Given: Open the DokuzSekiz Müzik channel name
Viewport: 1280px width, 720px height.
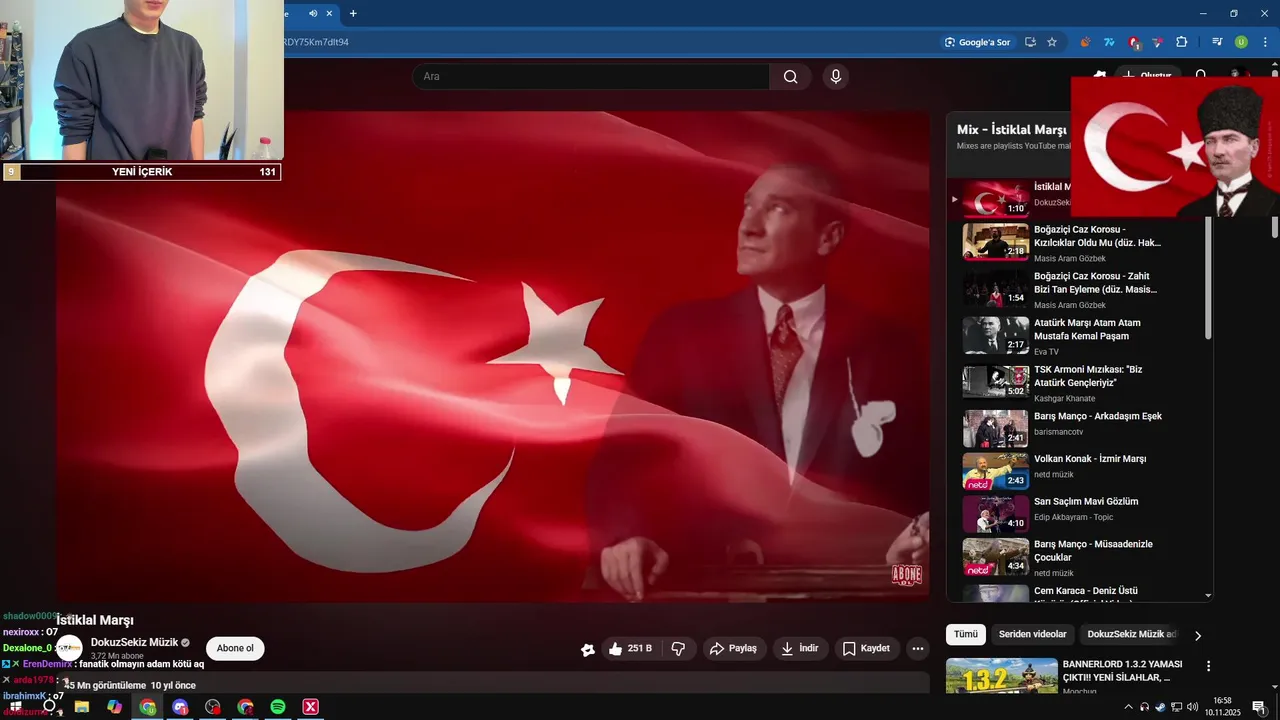Looking at the screenshot, I should coord(134,642).
